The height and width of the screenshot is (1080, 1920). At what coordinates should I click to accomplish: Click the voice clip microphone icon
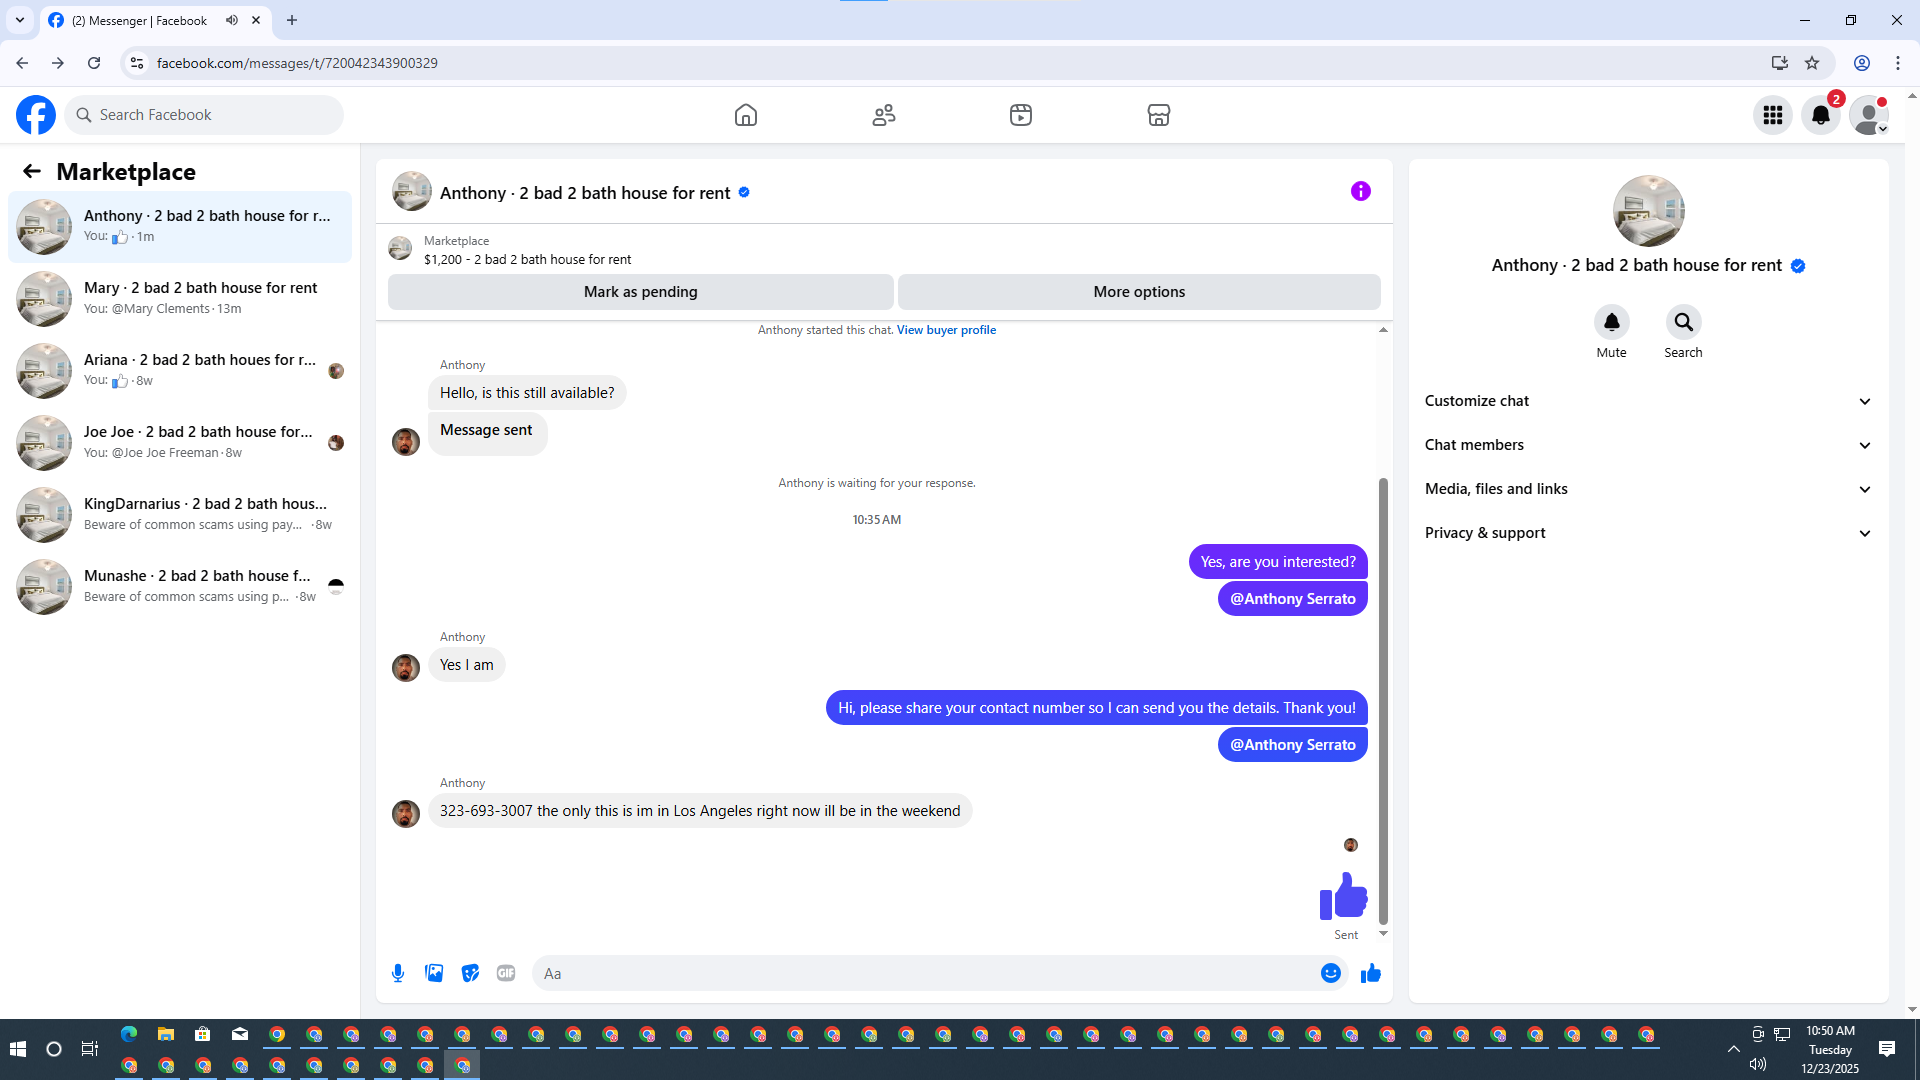pyautogui.click(x=398, y=973)
